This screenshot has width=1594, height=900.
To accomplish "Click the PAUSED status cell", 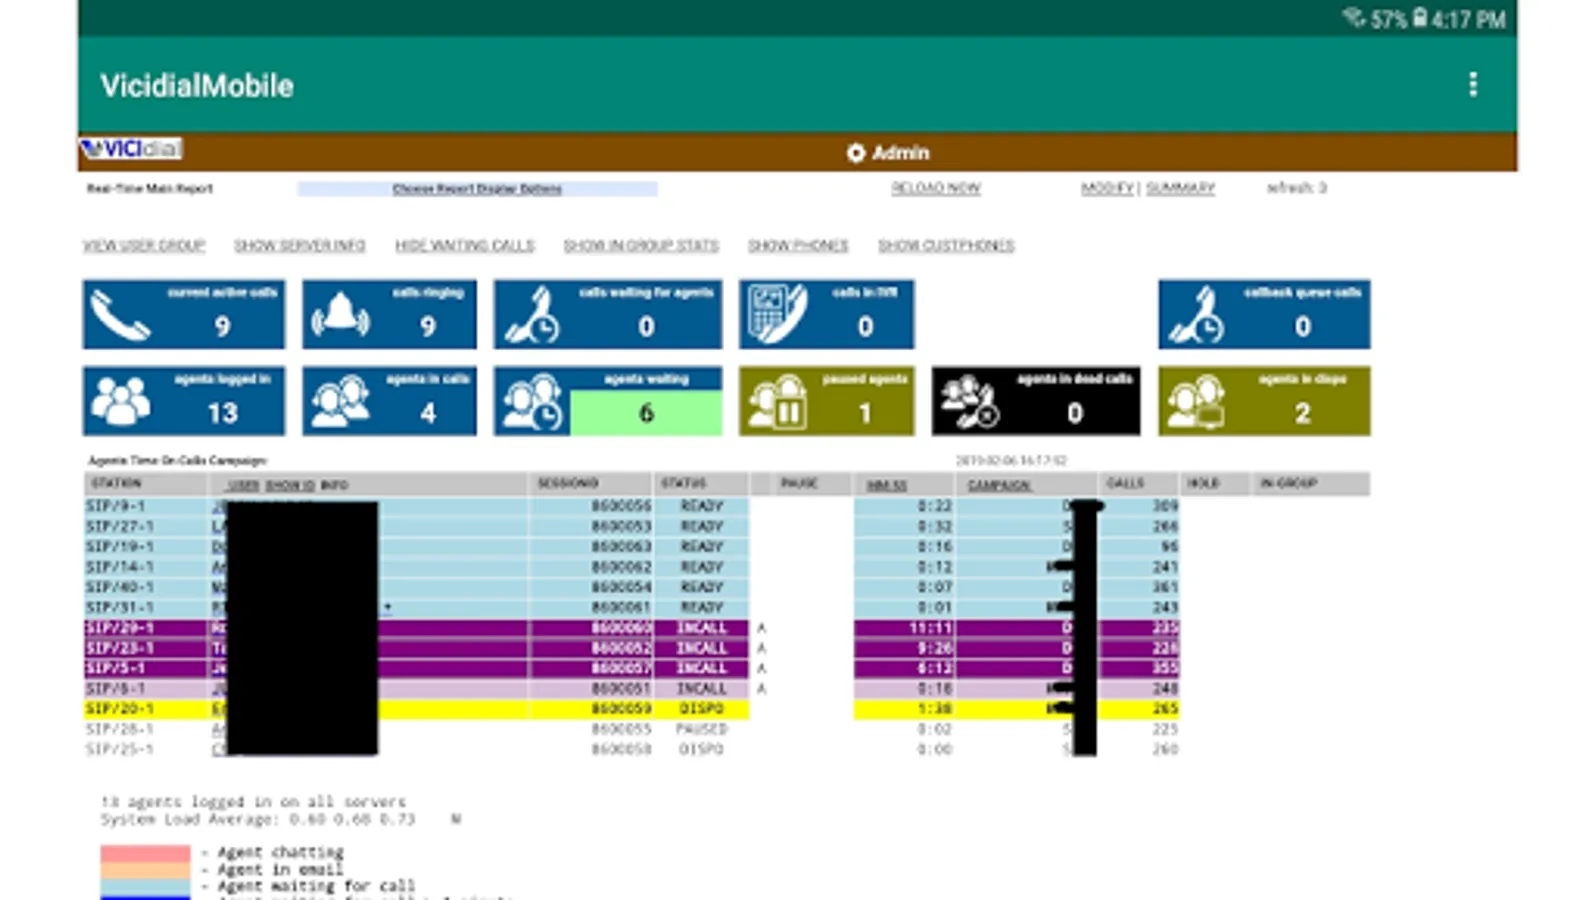I will tap(701, 729).
